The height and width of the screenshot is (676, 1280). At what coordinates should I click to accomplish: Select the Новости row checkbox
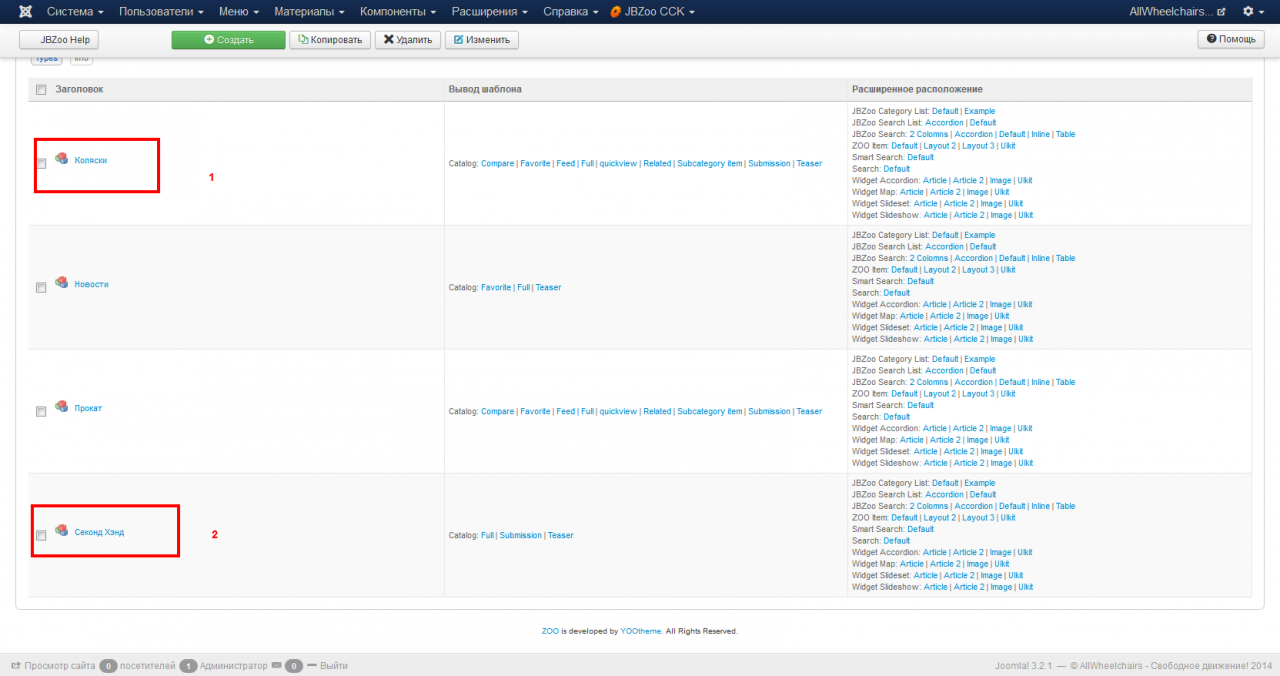(41, 288)
